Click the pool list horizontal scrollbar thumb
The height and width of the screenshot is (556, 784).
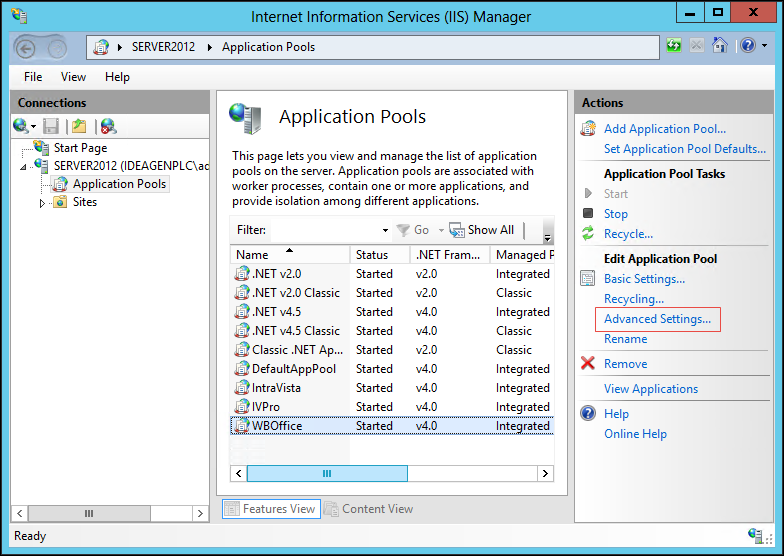click(327, 474)
